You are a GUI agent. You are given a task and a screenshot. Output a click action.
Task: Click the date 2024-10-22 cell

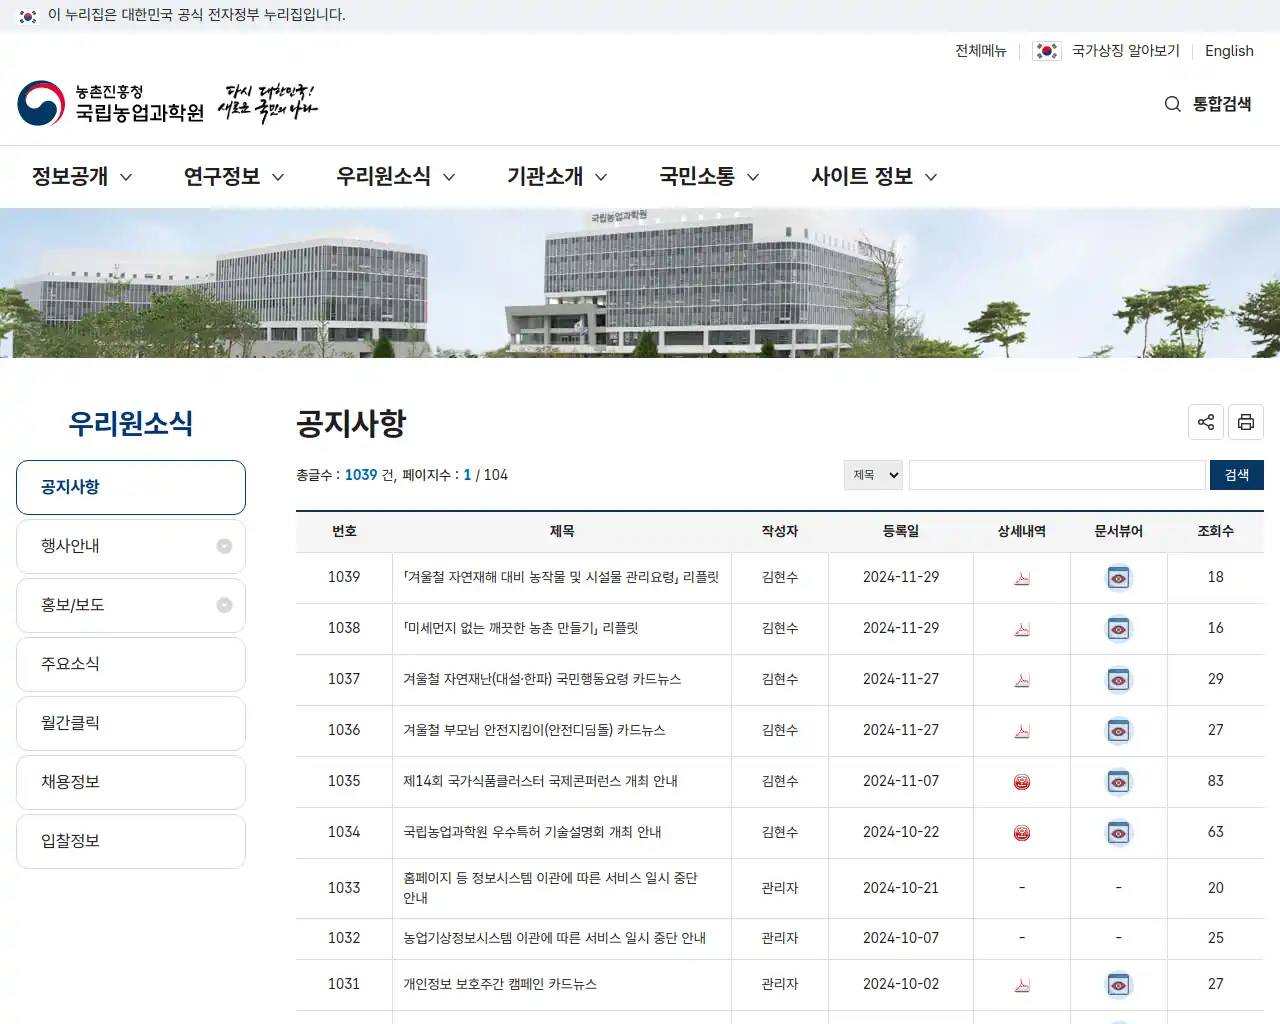pos(901,832)
